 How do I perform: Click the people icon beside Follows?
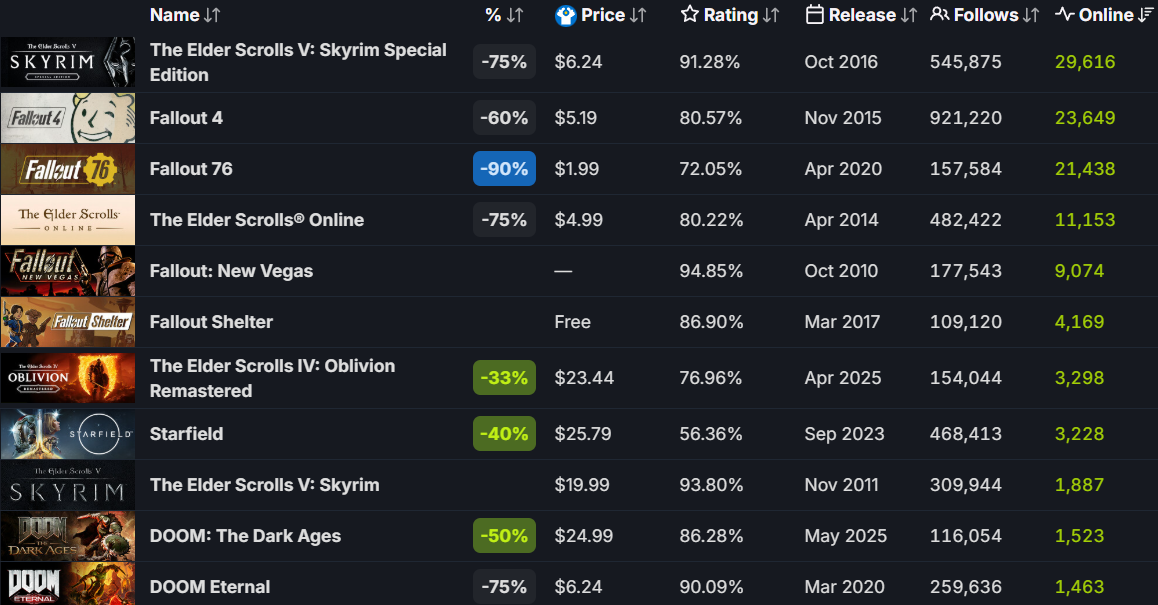[939, 15]
